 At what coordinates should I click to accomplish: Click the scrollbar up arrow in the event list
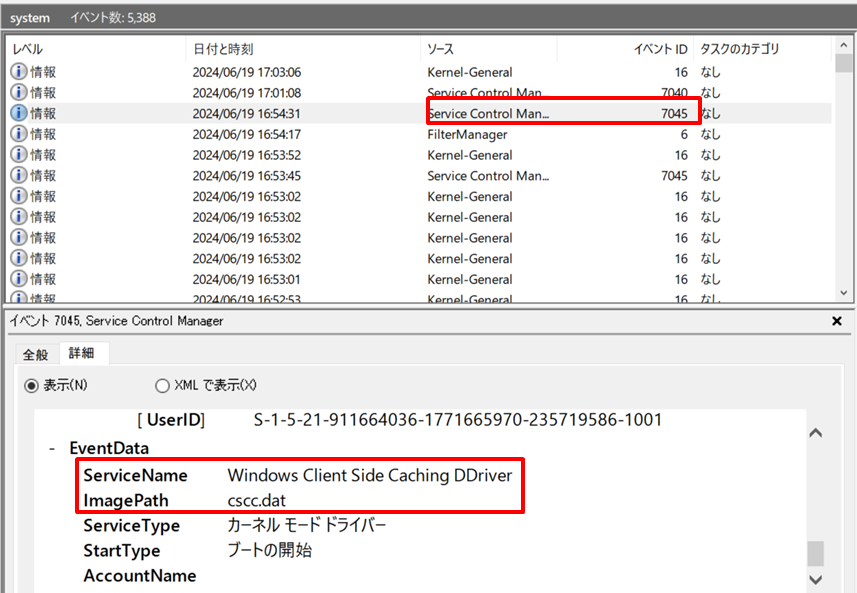click(x=845, y=45)
